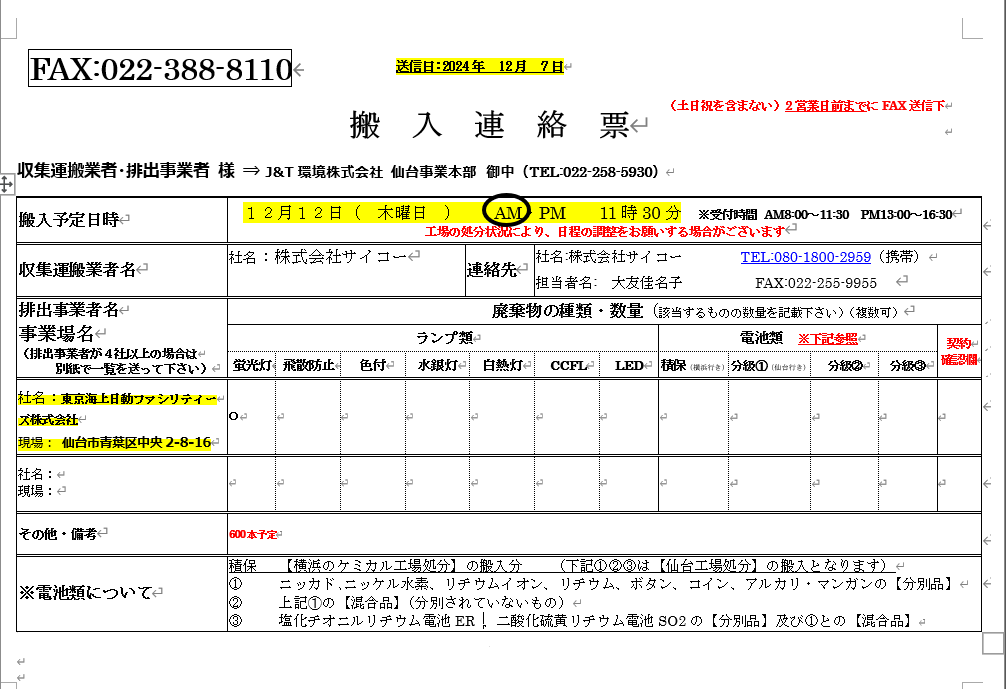Click the highlighted 送信日 date line
The height and width of the screenshot is (689, 1006).
[x=479, y=67]
